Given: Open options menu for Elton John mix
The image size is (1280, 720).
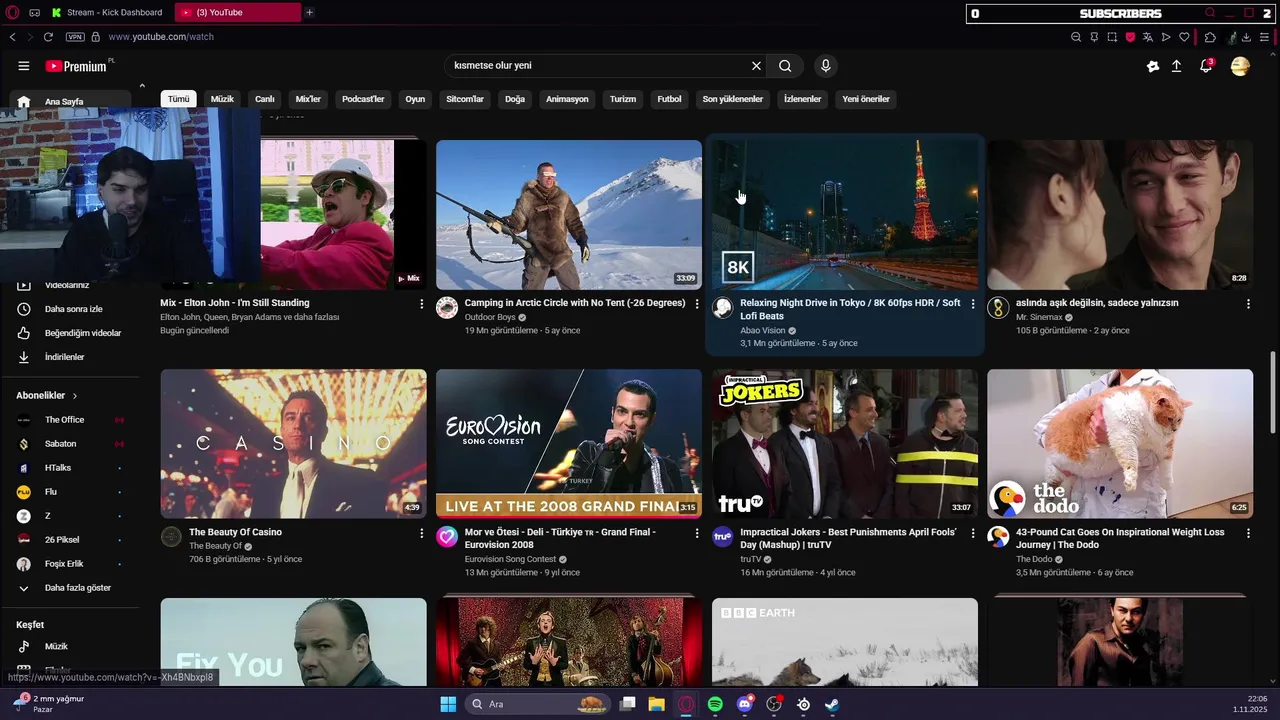Looking at the screenshot, I should (421, 304).
